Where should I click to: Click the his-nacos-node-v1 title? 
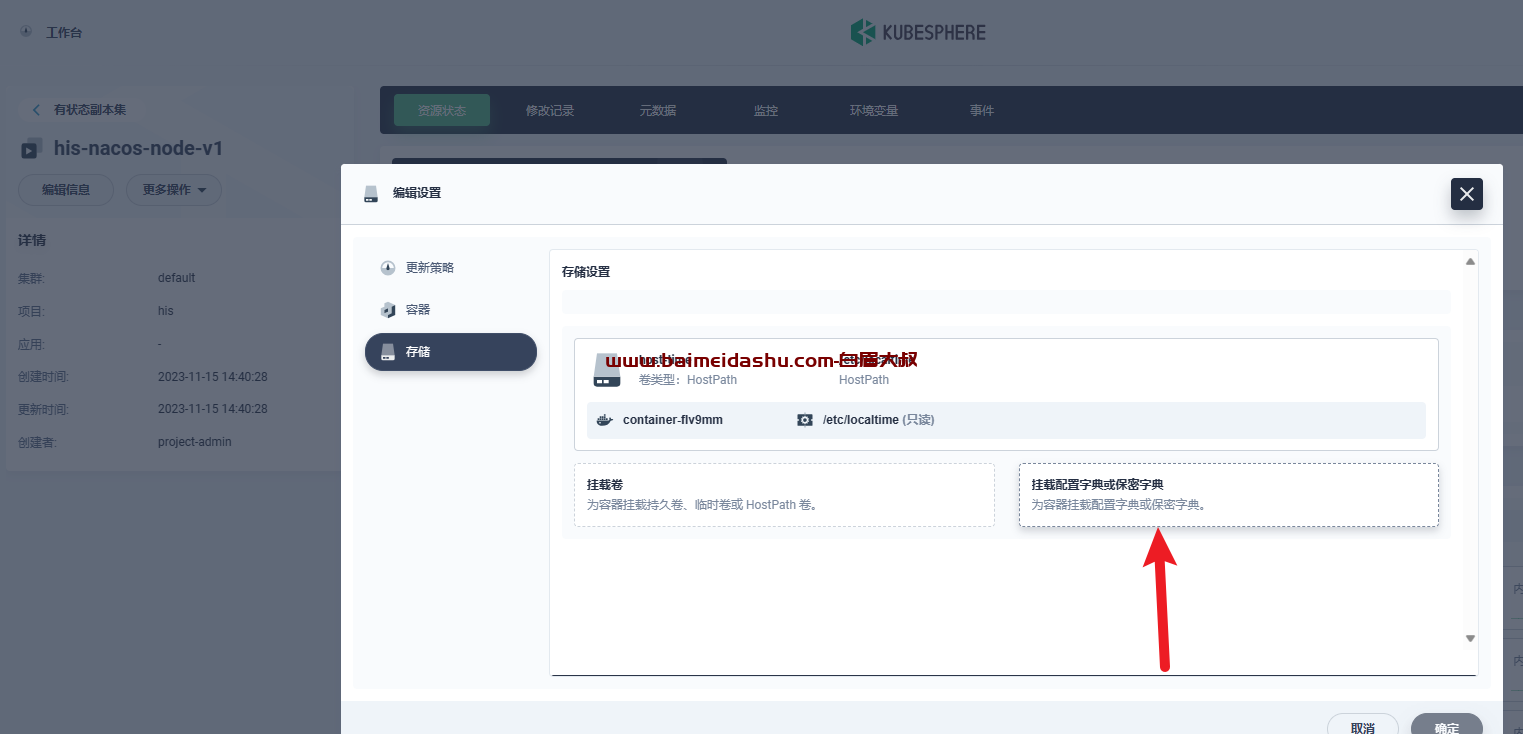138,149
